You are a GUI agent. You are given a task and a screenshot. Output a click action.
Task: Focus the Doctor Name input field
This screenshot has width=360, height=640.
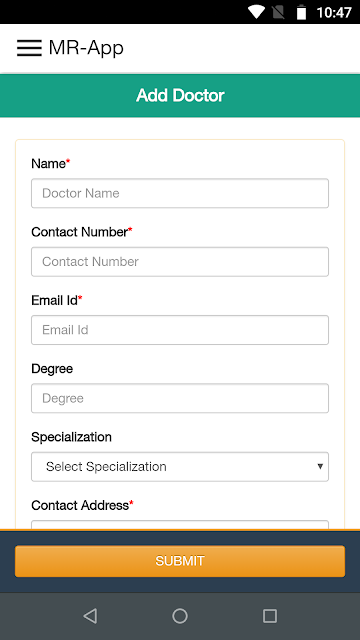pyautogui.click(x=180, y=193)
